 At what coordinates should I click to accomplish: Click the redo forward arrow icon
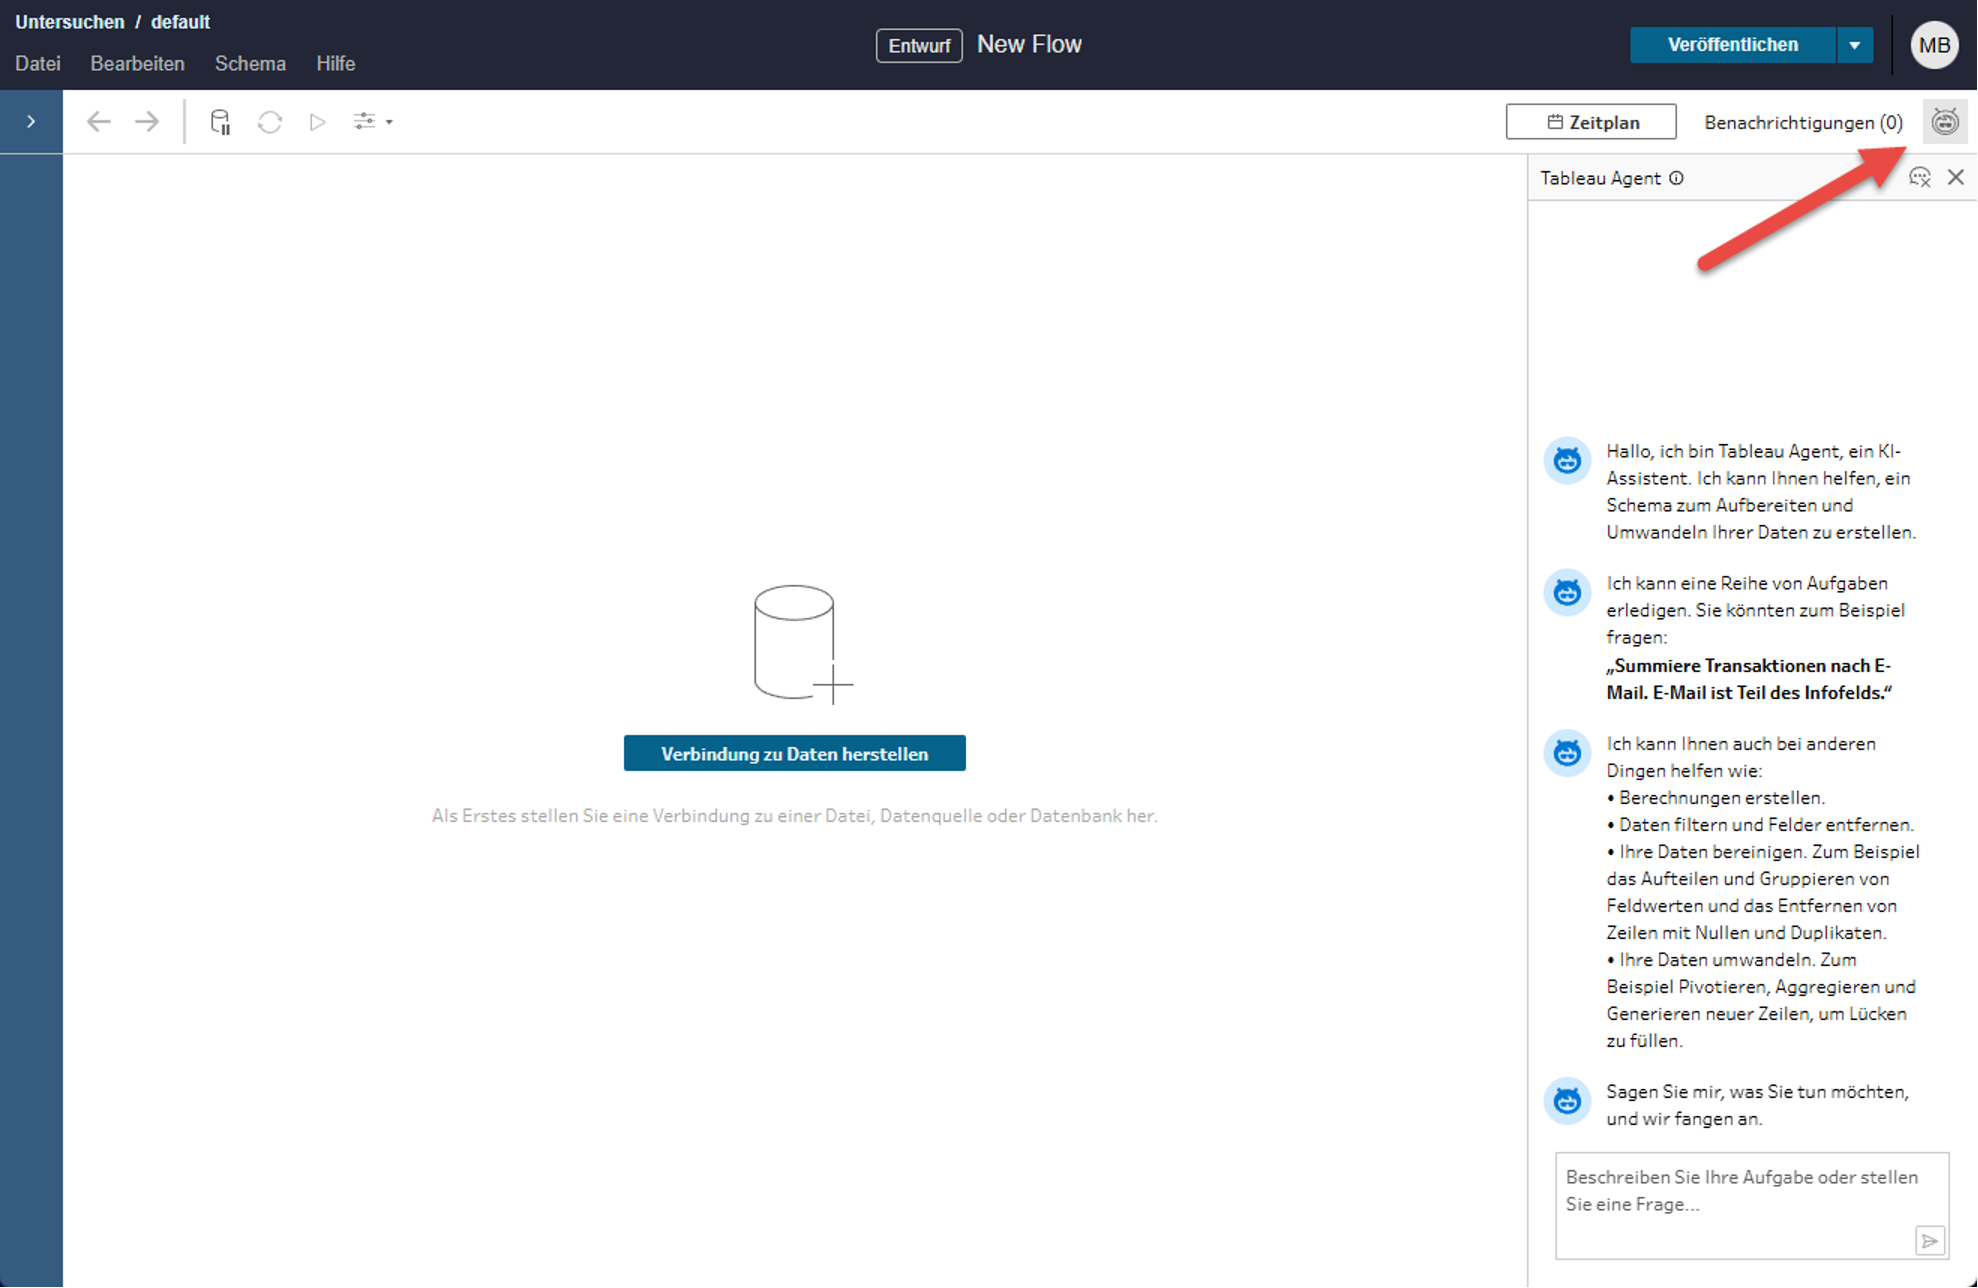coord(147,122)
